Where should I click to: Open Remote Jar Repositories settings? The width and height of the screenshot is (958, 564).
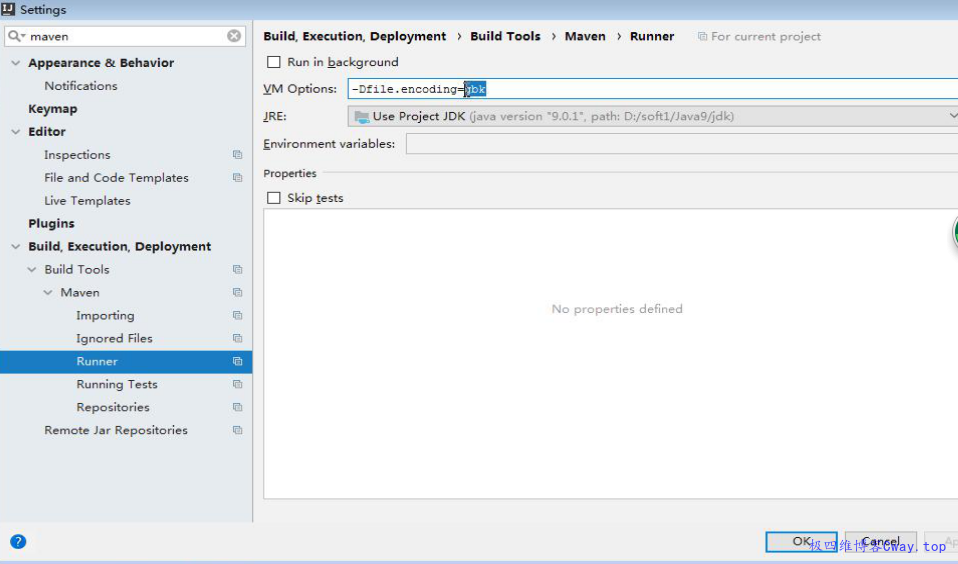115,430
